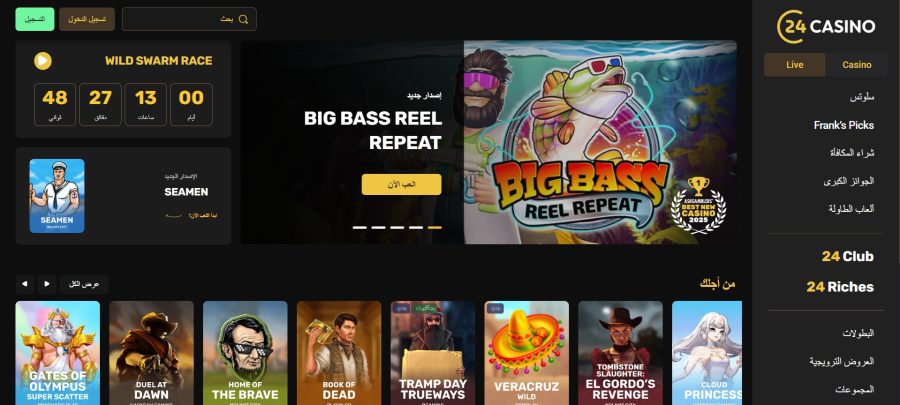Viewport: 900px width, 405px height.
Task: Select the first carousel slide indicator
Action: 359,228
